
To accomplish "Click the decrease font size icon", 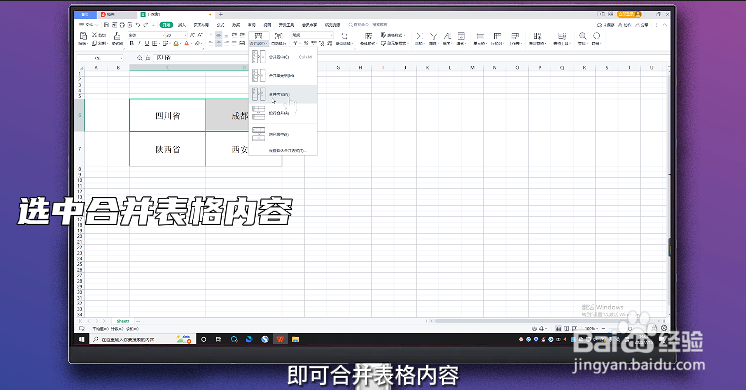I will point(200,35).
